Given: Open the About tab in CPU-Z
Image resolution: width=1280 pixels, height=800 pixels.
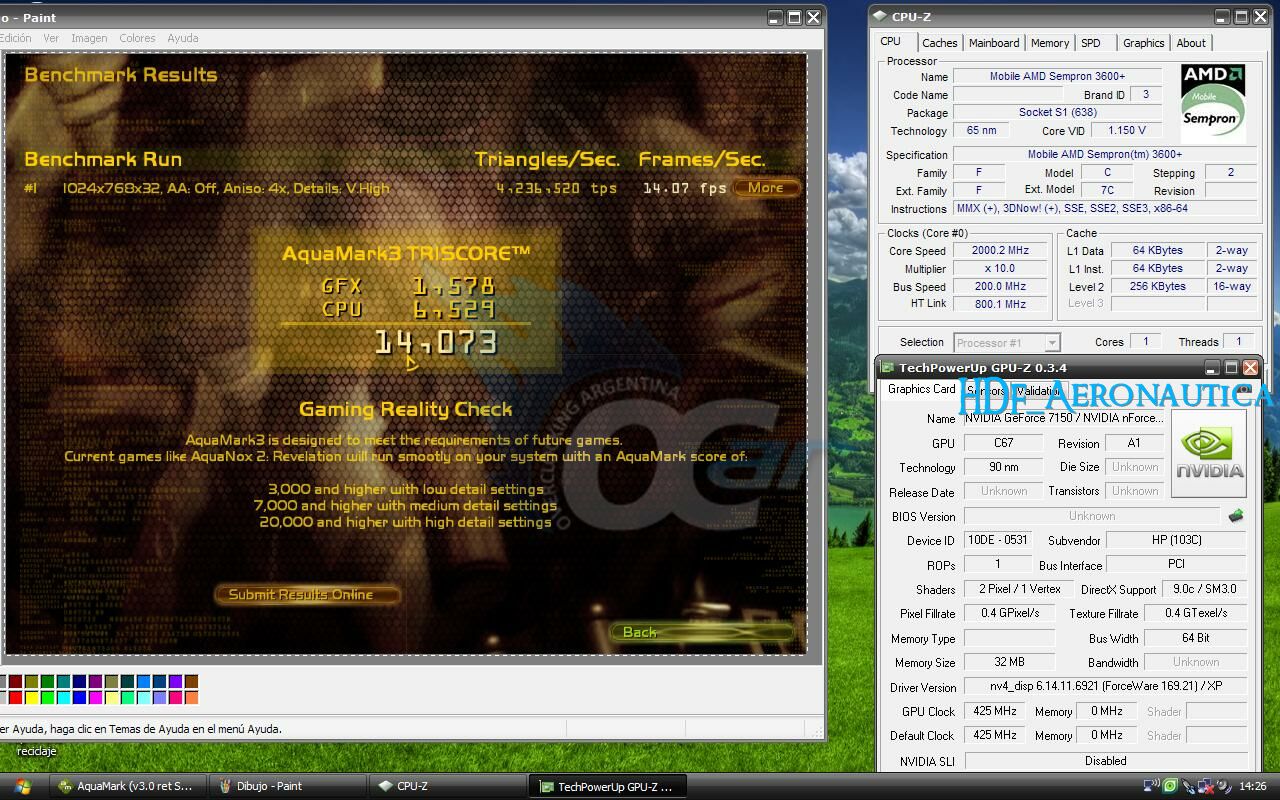Looking at the screenshot, I should click(x=1191, y=43).
